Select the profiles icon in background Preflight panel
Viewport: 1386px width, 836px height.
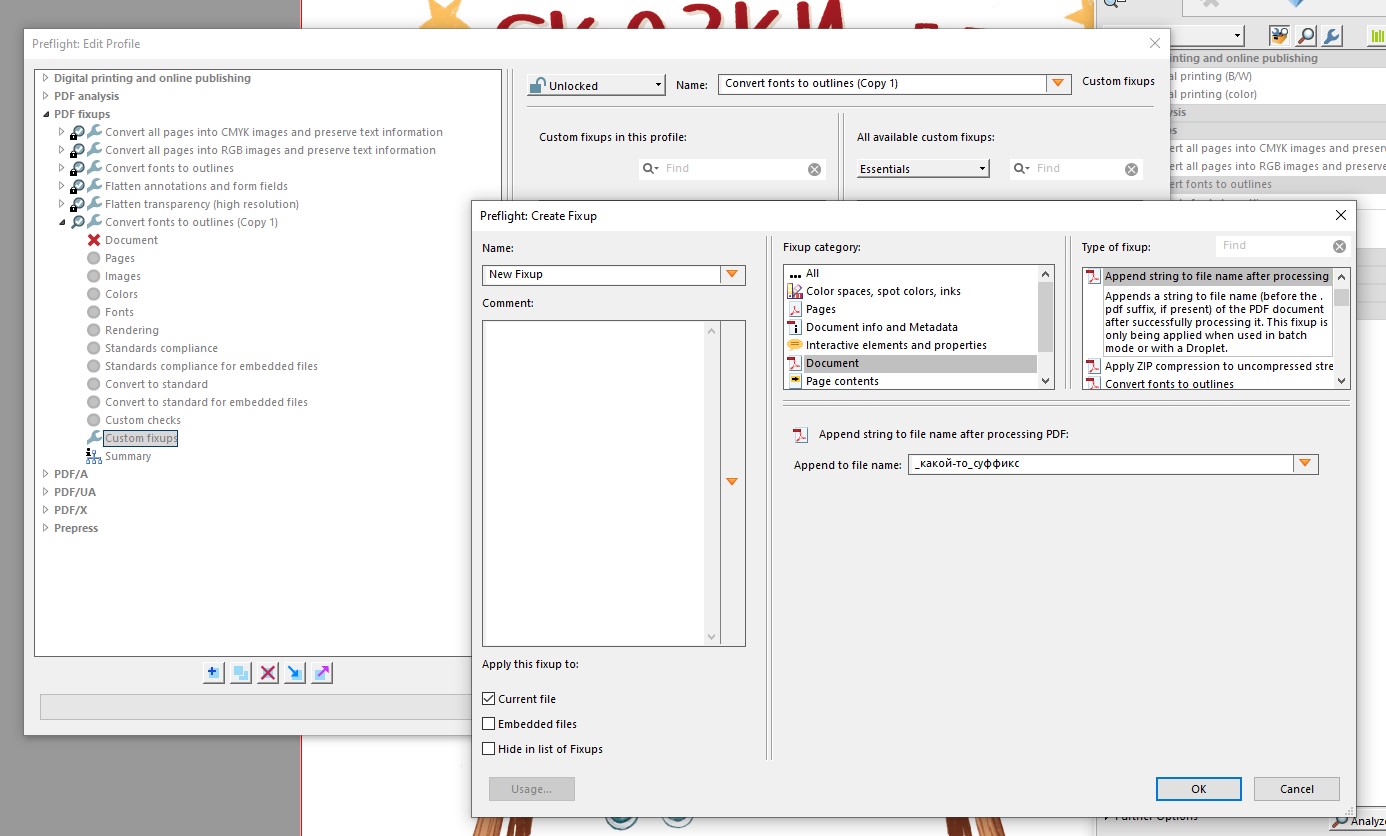[1279, 36]
